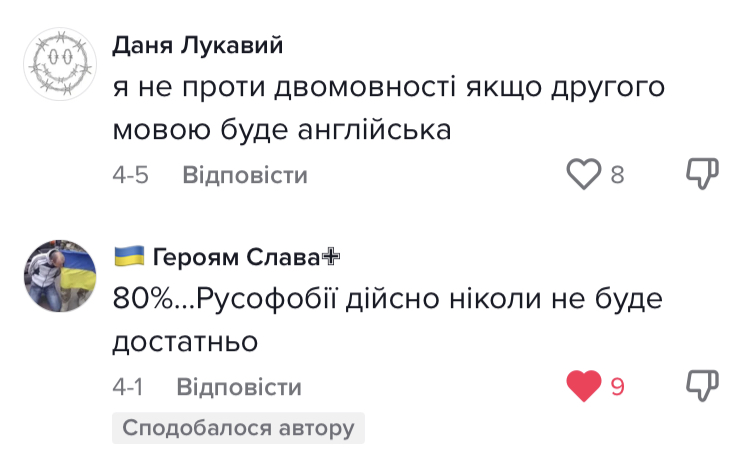
Task: Click the Сподобалося автору badge
Action: tap(239, 429)
